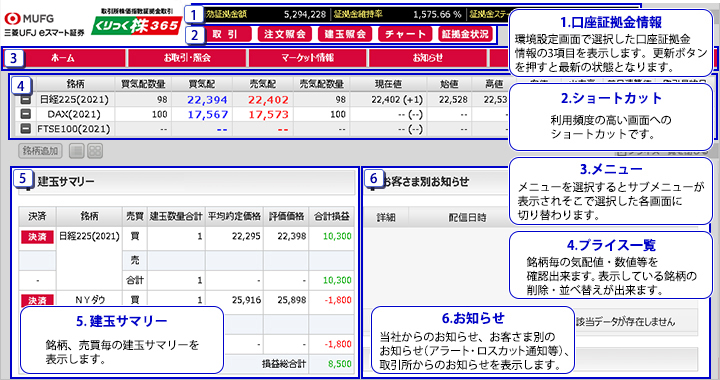
Task: Click the 買気配数量 column header
Action: (143, 84)
